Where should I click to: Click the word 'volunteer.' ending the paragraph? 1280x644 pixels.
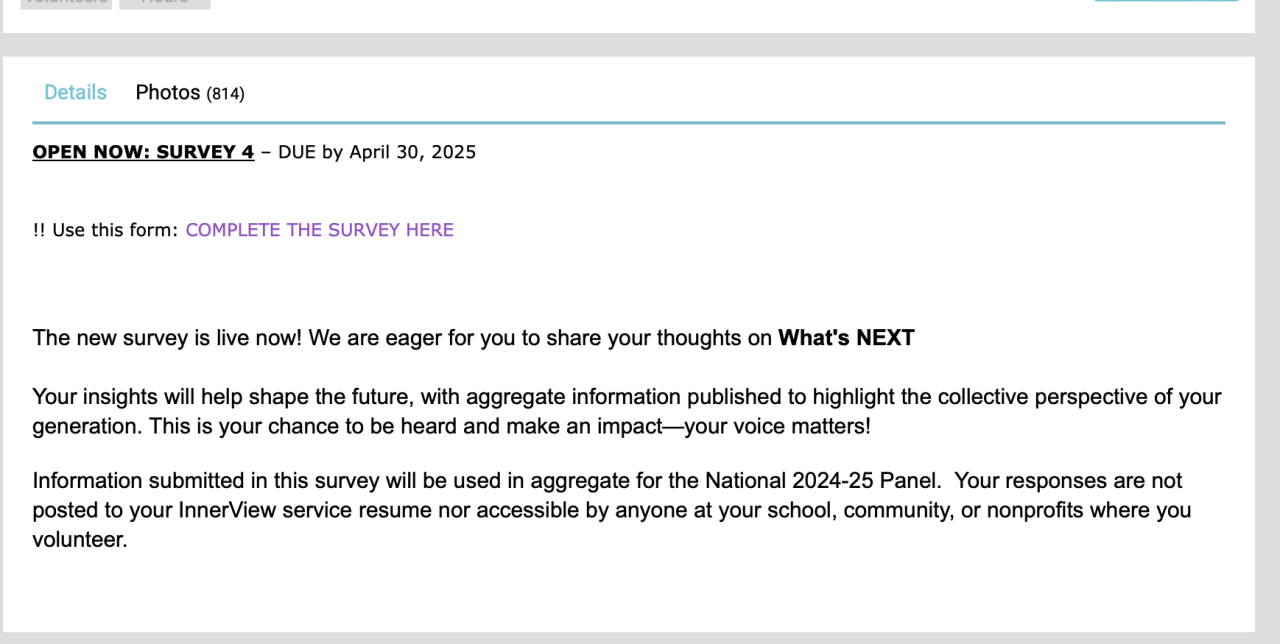point(80,541)
